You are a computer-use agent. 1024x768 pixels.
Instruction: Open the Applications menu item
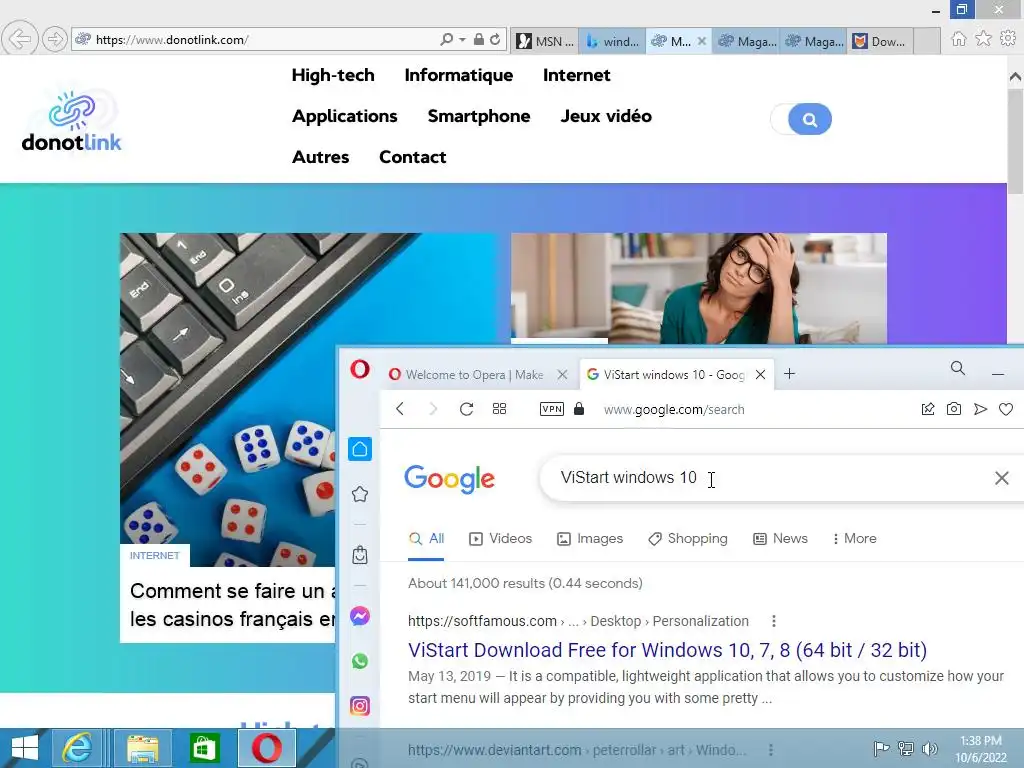click(x=344, y=116)
